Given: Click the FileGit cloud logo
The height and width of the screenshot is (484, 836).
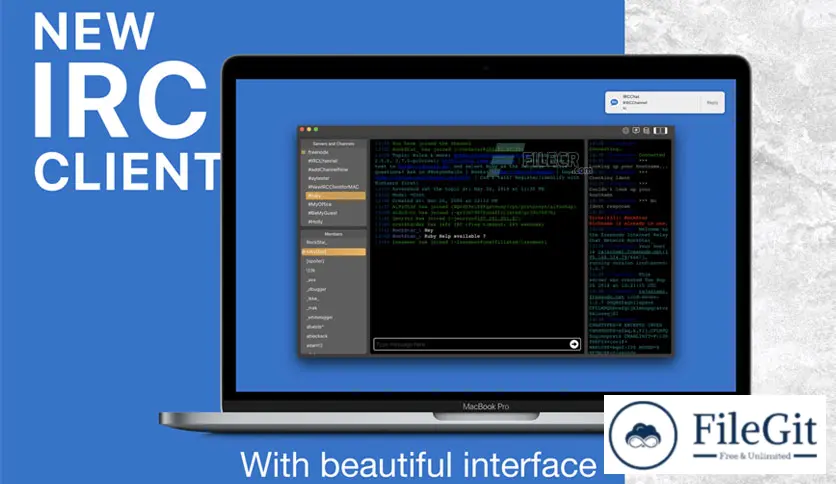Looking at the screenshot, I should 643,435.
